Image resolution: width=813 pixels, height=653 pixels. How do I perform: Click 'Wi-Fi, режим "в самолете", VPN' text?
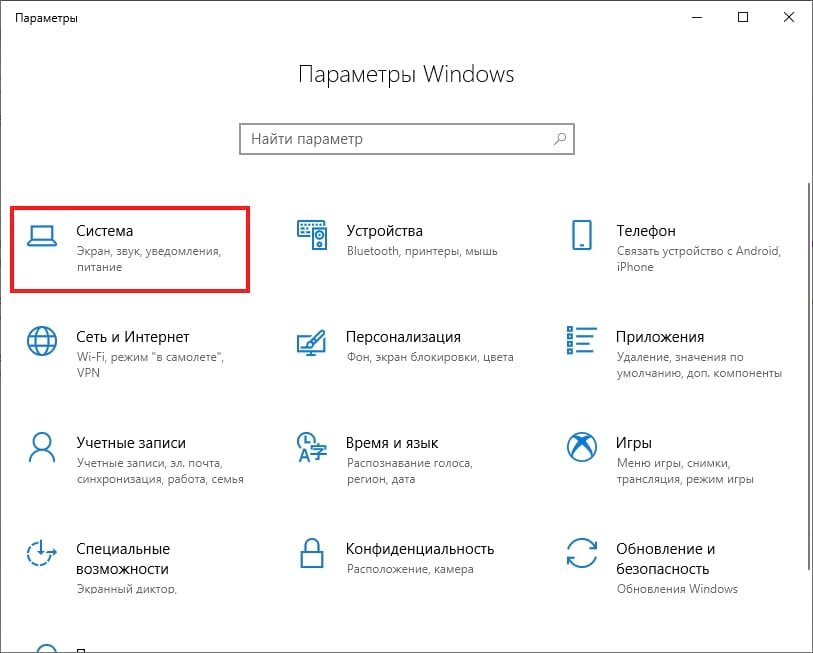(150, 365)
